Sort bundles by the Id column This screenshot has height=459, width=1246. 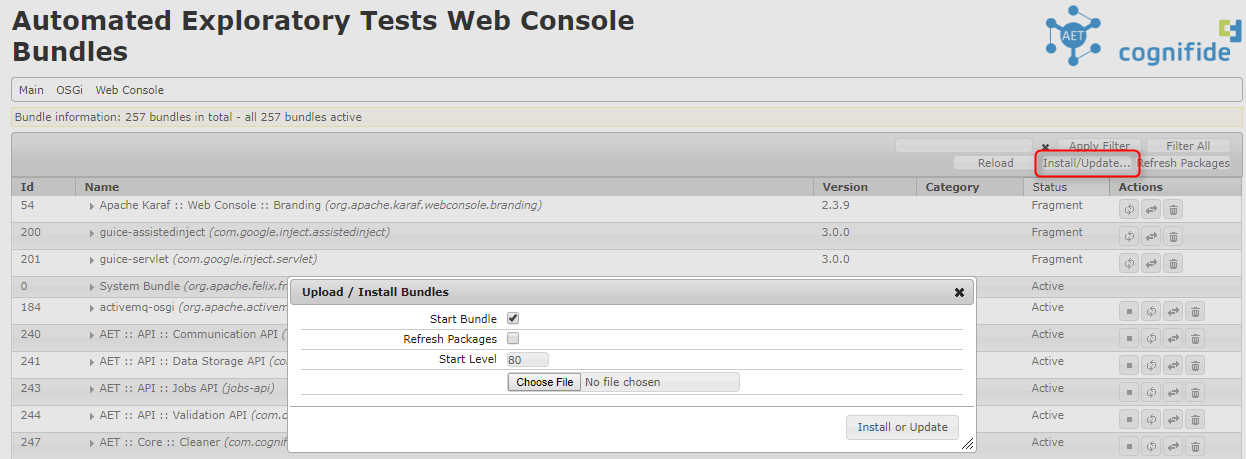[44, 187]
